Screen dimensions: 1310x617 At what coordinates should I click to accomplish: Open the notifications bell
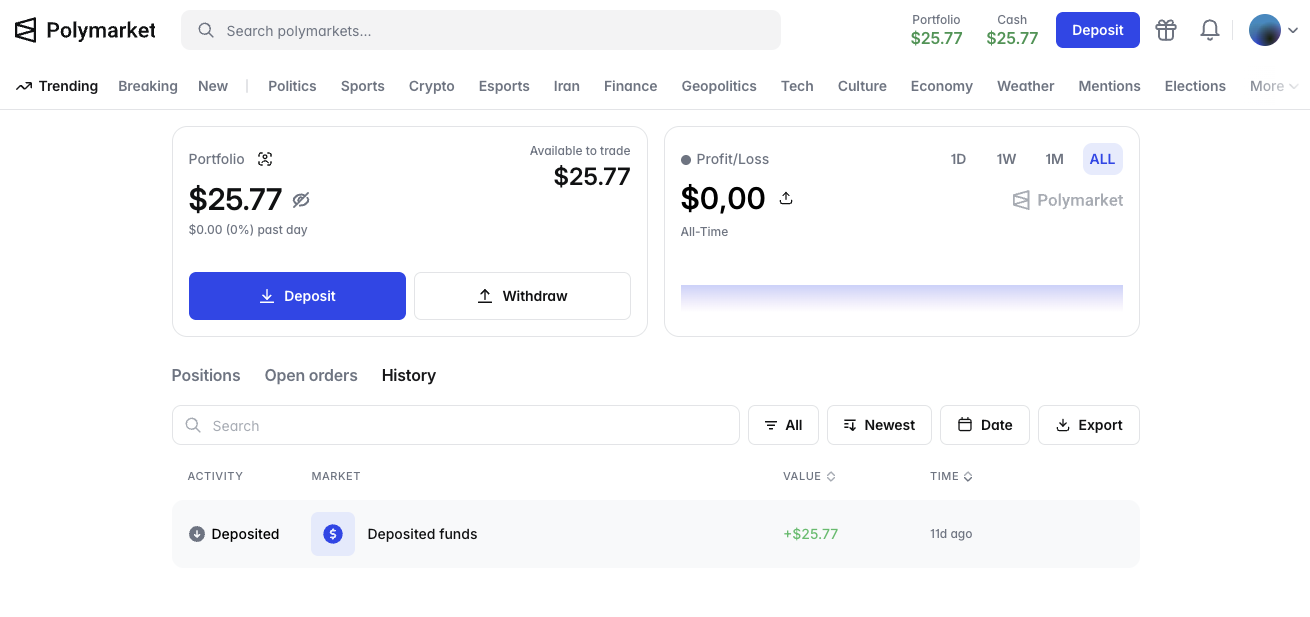coord(1209,30)
